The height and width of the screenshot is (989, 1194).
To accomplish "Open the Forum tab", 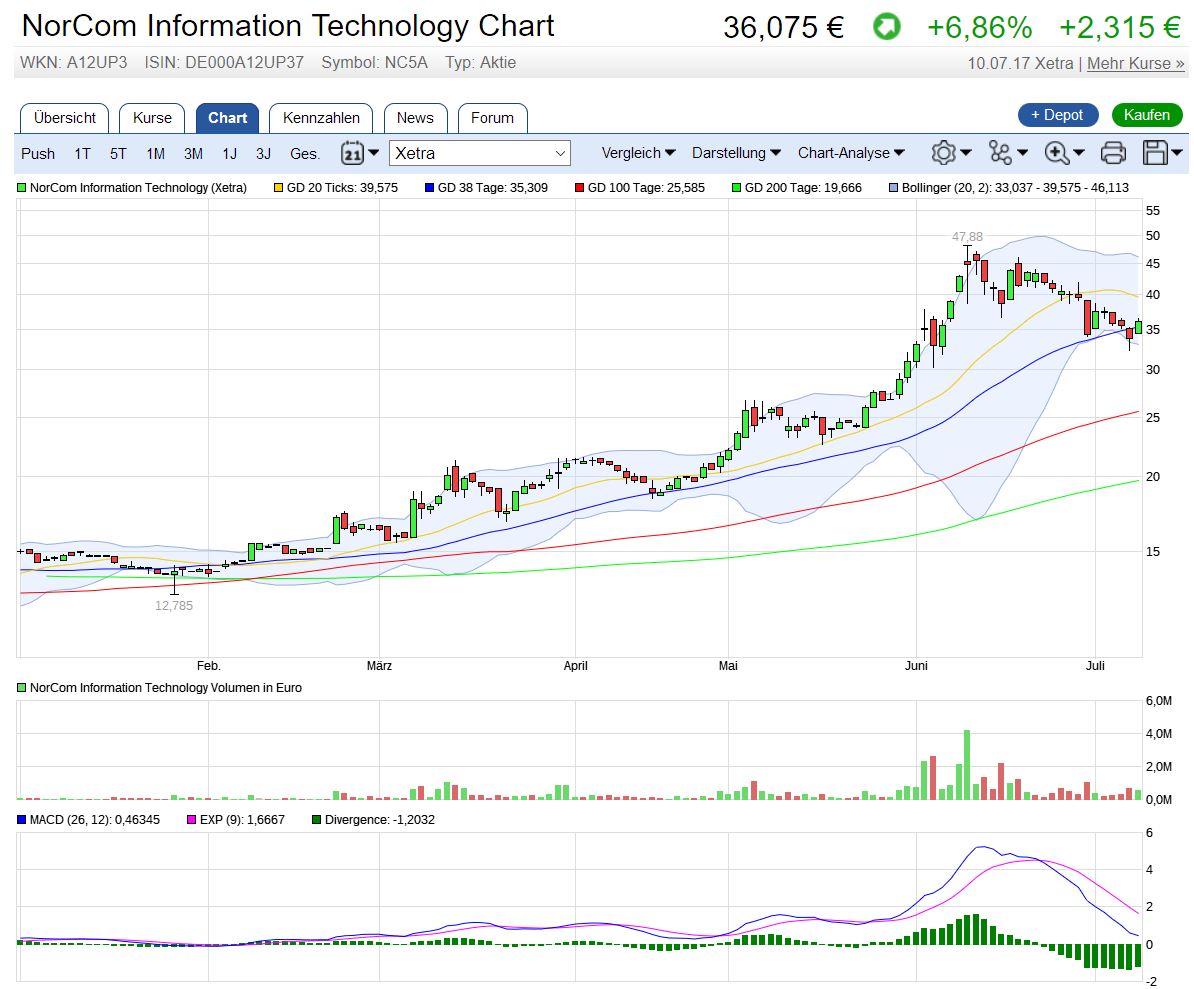I will point(493,118).
